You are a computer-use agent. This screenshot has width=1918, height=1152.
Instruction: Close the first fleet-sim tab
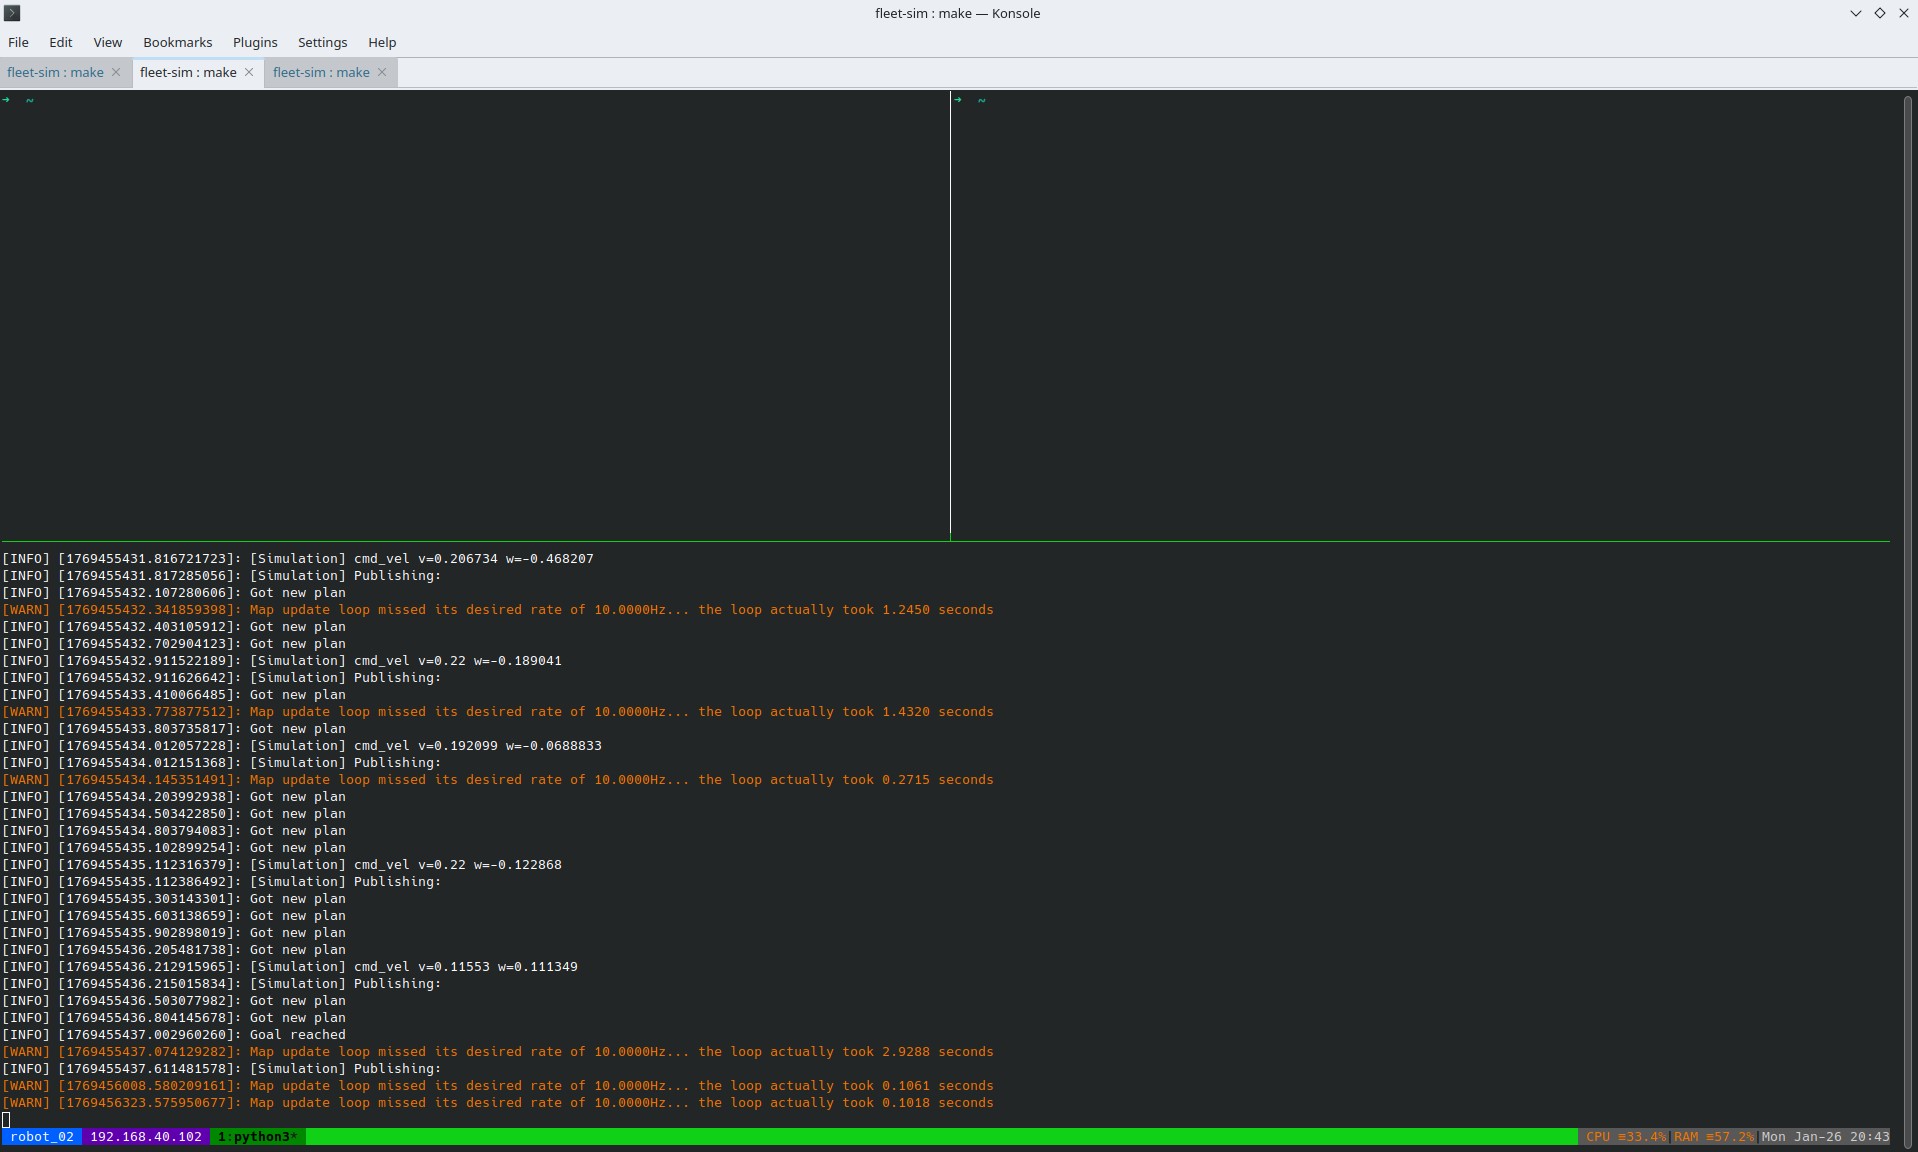(116, 72)
